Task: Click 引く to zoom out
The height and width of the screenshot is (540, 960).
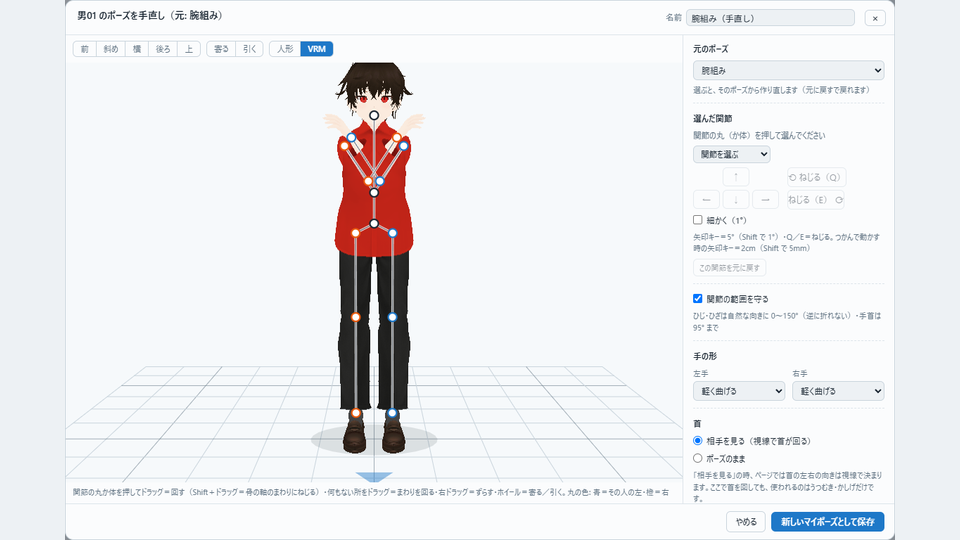Action: point(250,49)
